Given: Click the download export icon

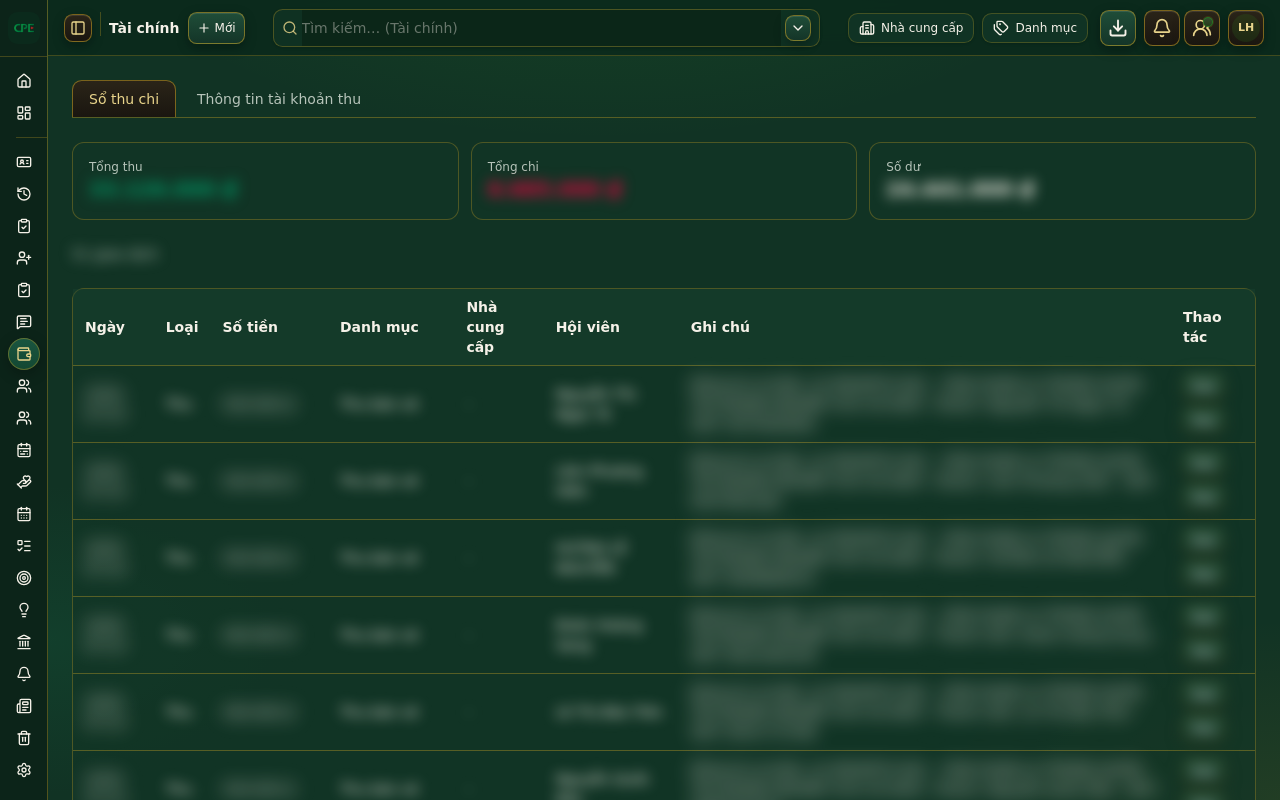Looking at the screenshot, I should (1118, 28).
